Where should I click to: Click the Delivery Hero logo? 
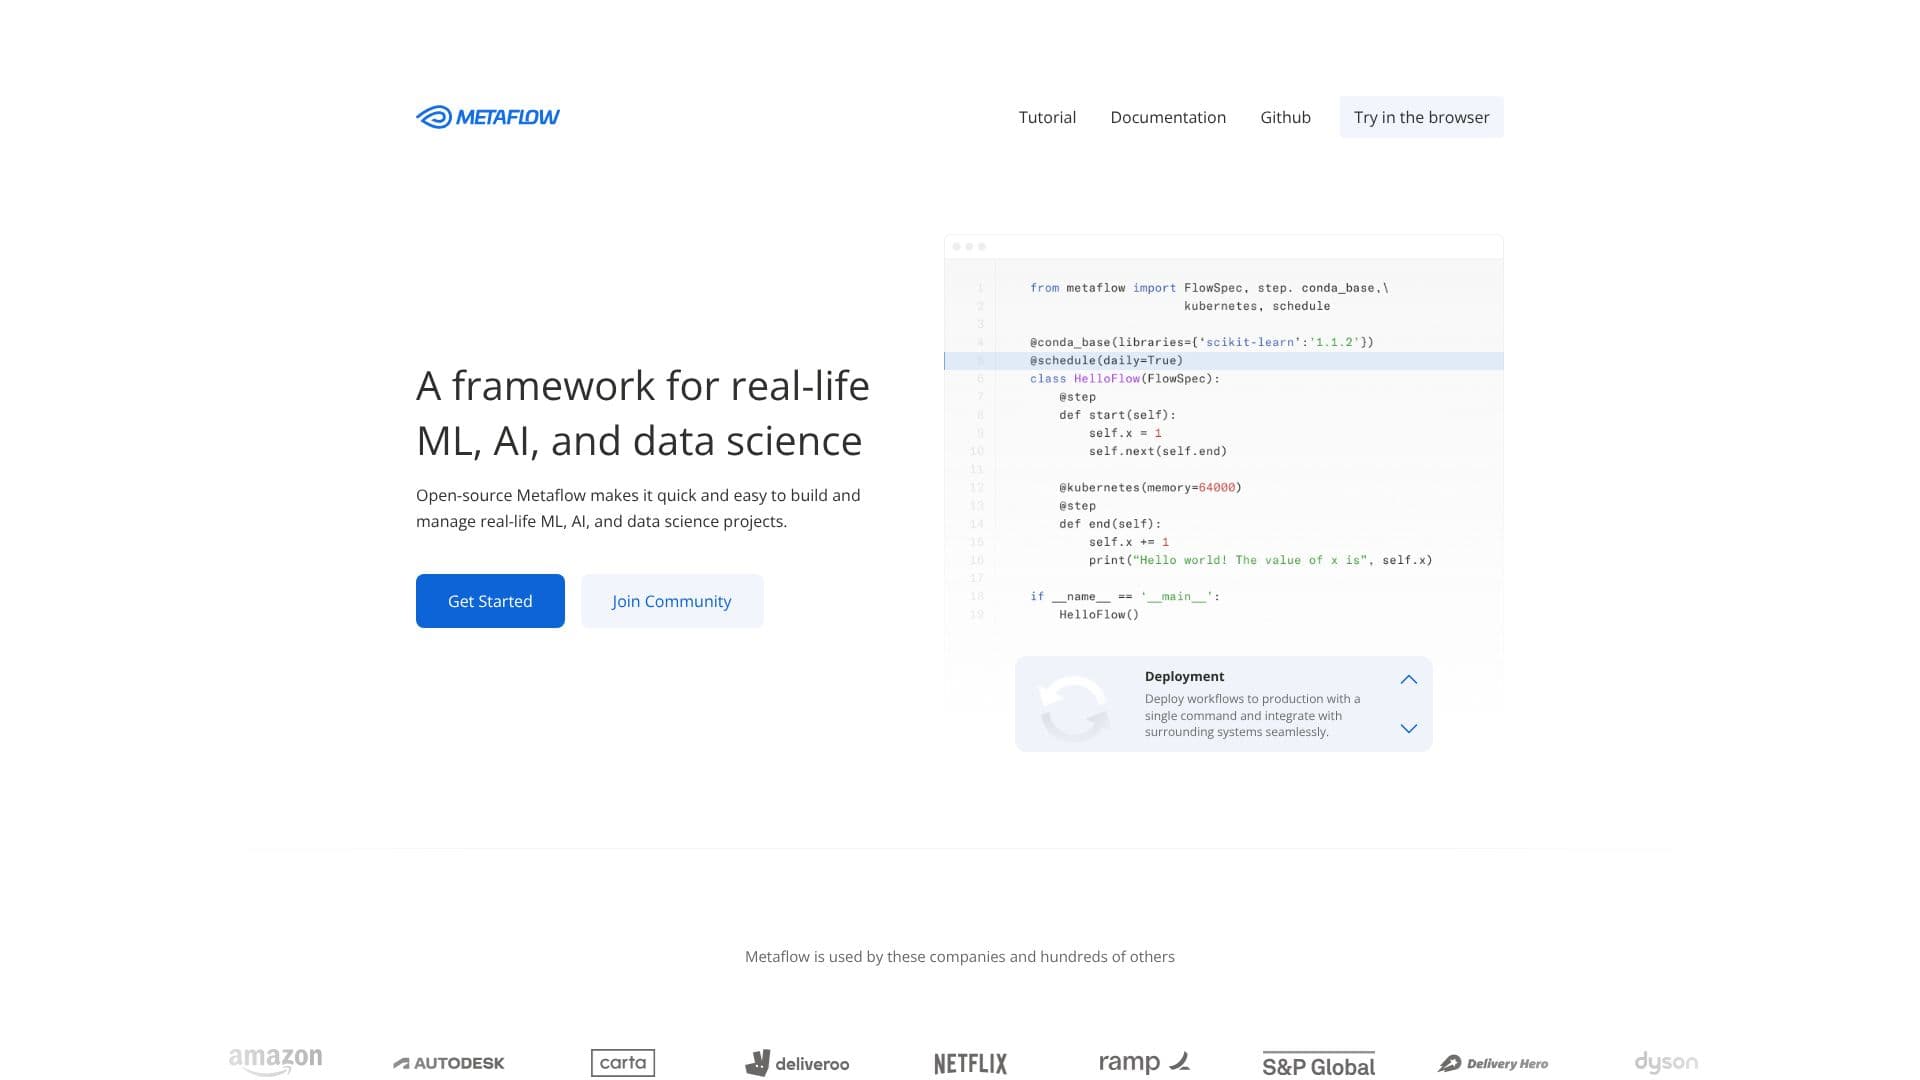click(x=1493, y=1063)
